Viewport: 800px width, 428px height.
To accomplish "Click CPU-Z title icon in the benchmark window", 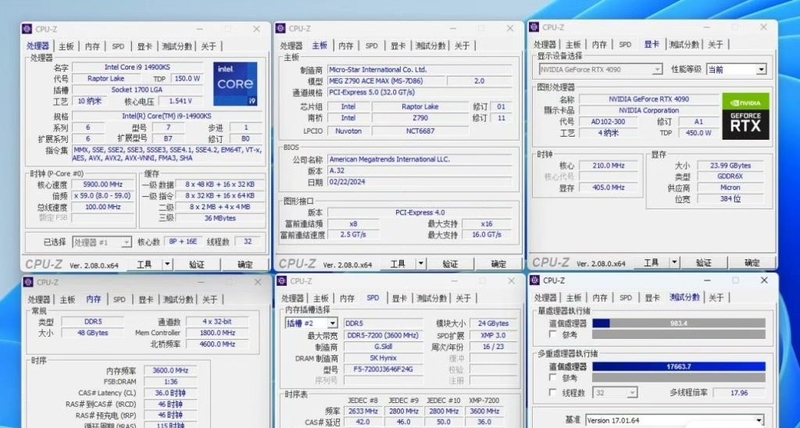I will pos(535,280).
